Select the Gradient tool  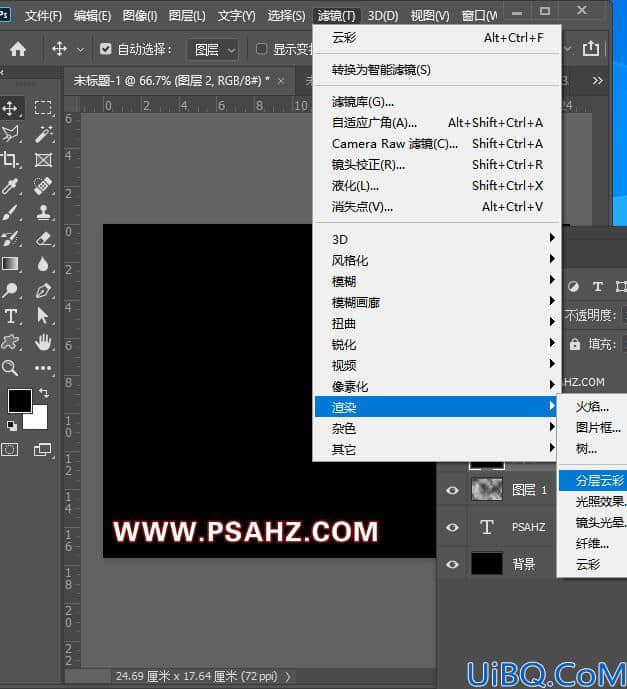(10, 264)
